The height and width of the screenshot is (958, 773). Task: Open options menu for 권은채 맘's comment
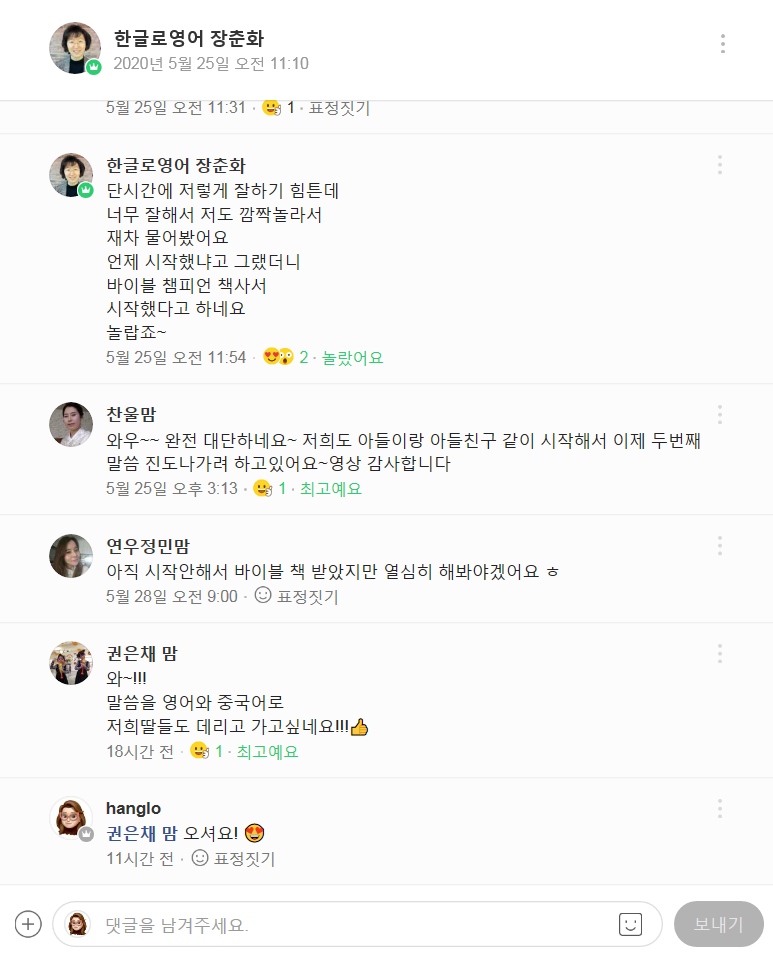click(719, 654)
